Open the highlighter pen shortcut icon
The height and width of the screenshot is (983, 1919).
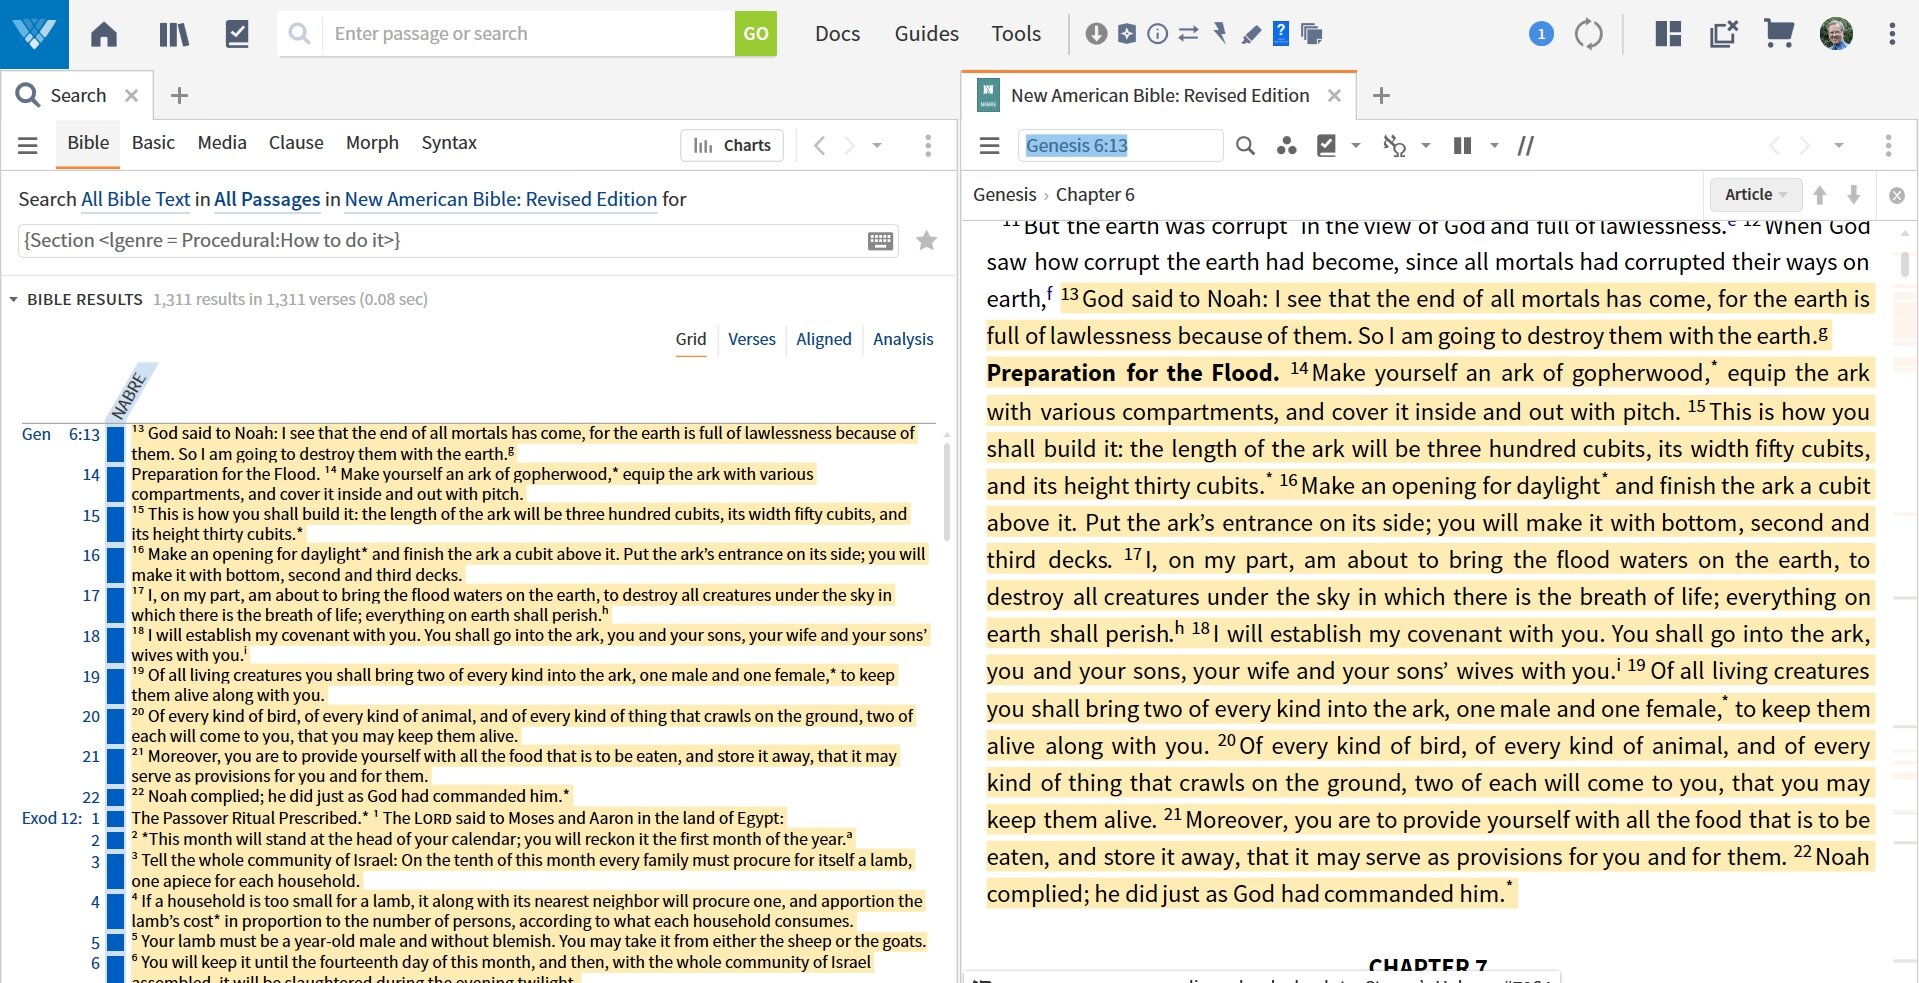tap(1250, 34)
